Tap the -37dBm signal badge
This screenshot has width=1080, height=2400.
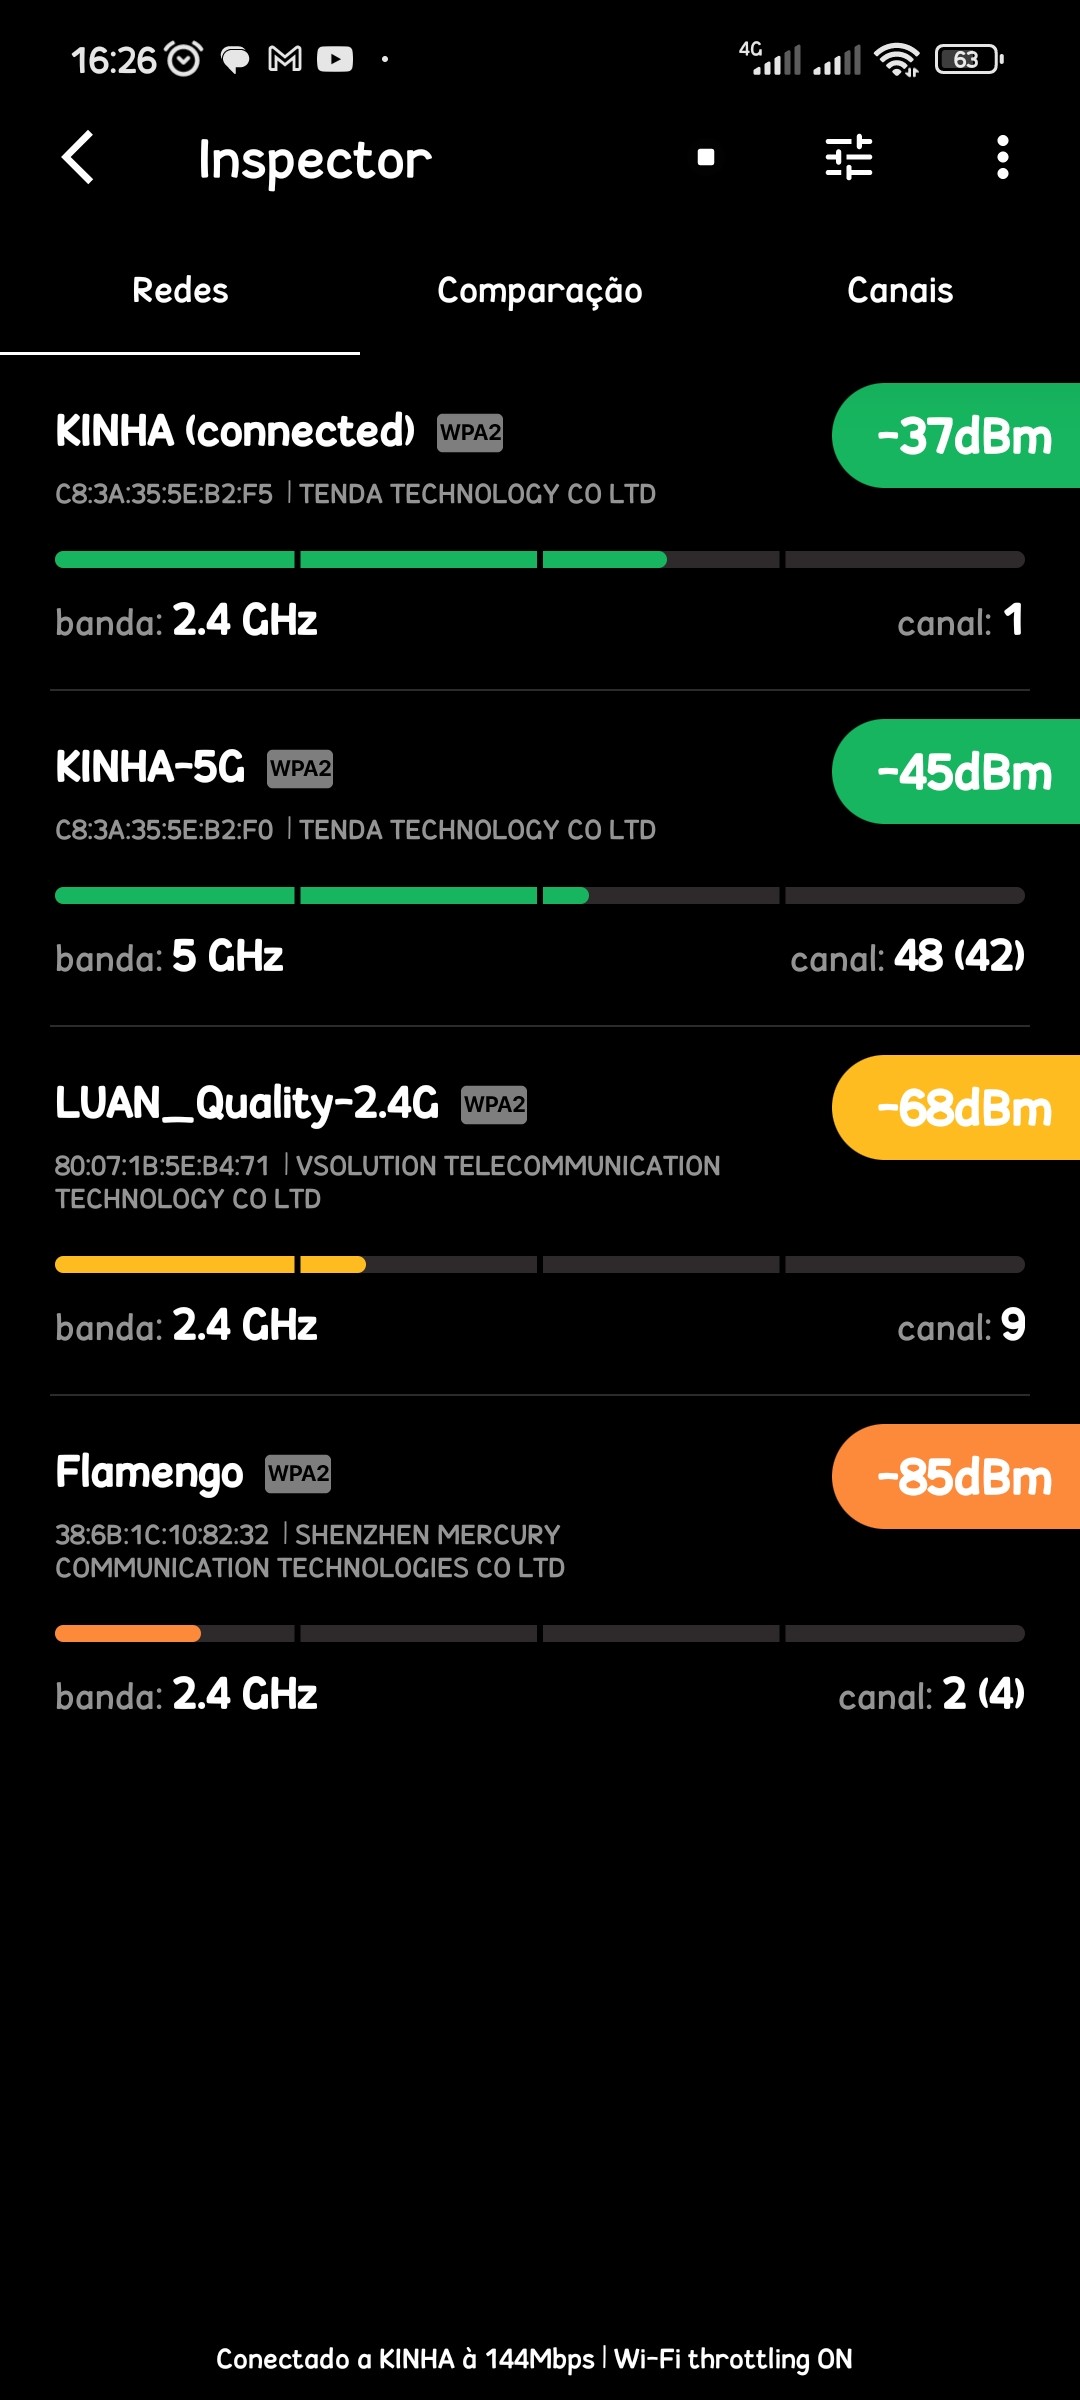coord(962,436)
